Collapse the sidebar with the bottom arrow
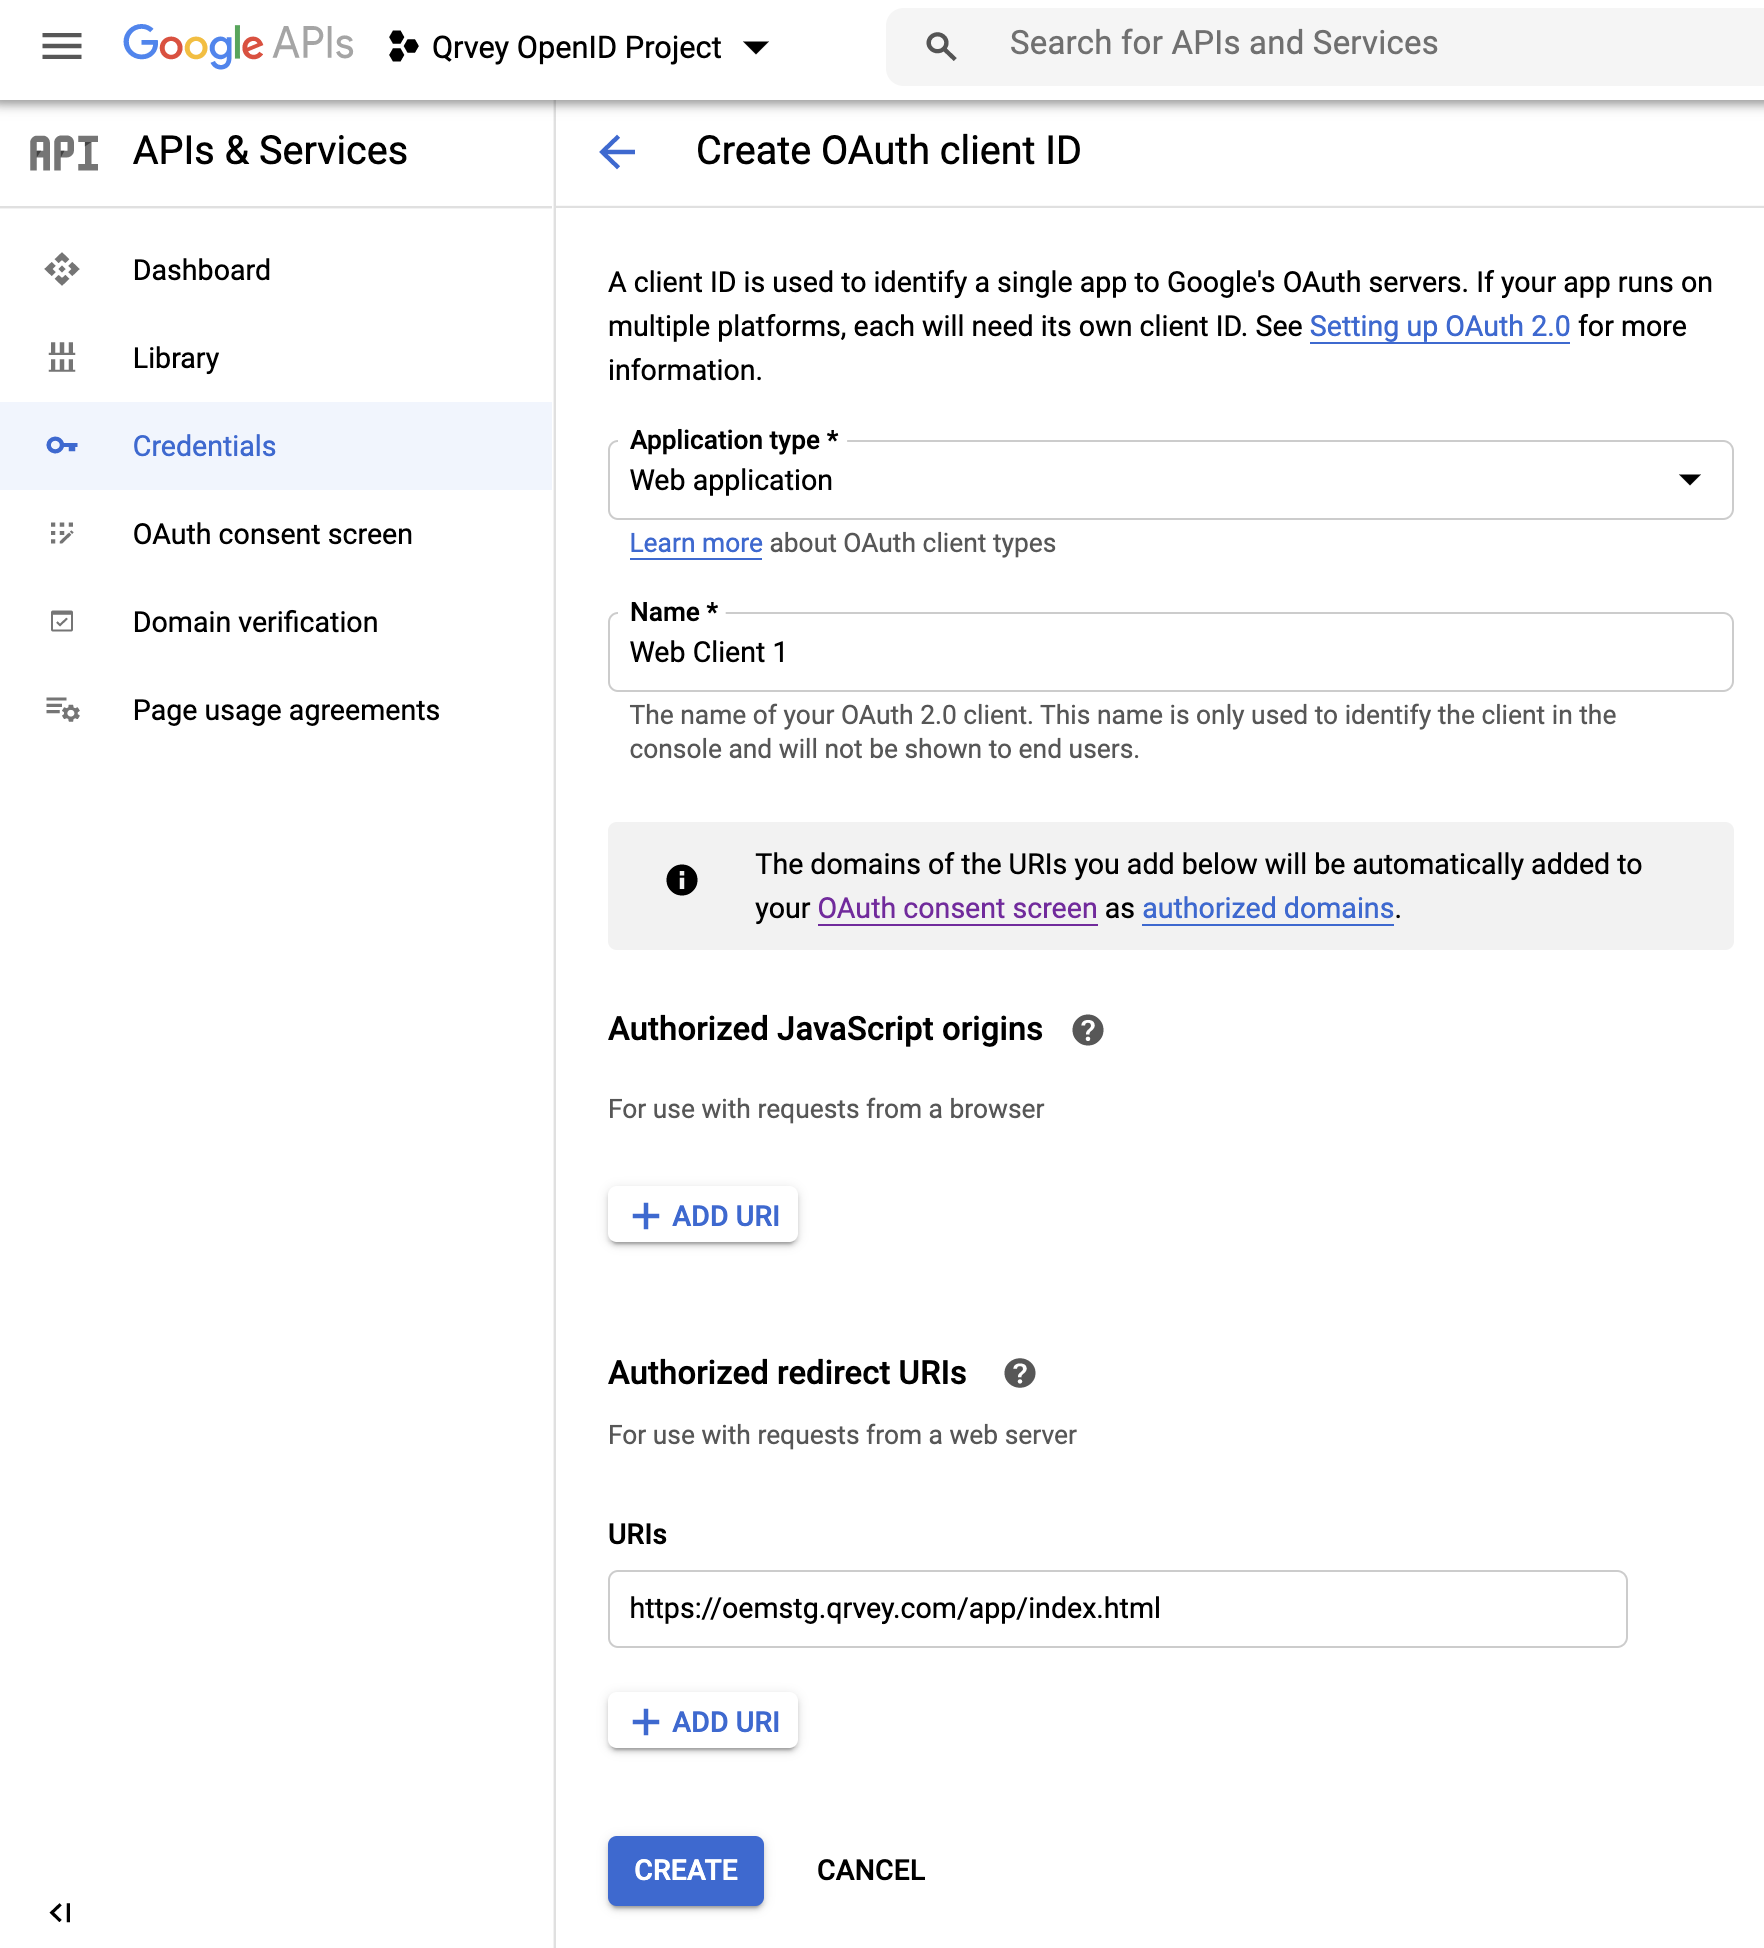The width and height of the screenshot is (1764, 1948). pos(60,1912)
